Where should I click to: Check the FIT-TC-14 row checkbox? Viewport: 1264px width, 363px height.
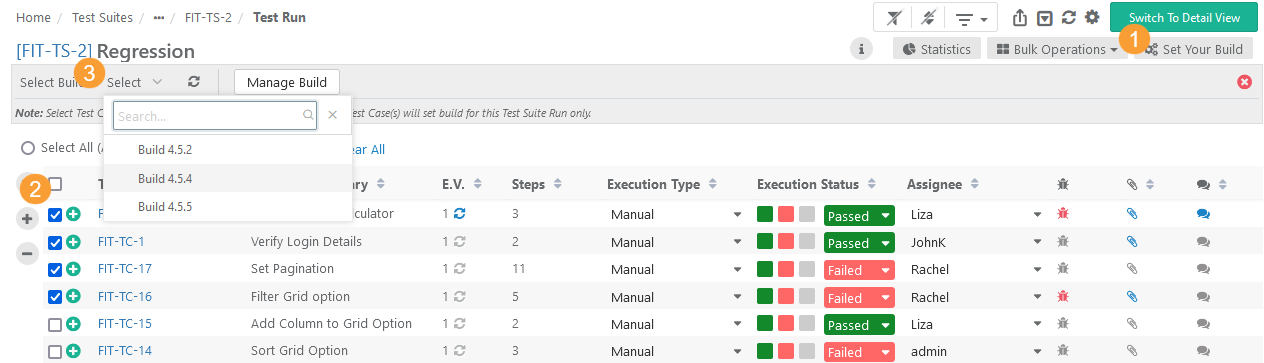tap(55, 351)
